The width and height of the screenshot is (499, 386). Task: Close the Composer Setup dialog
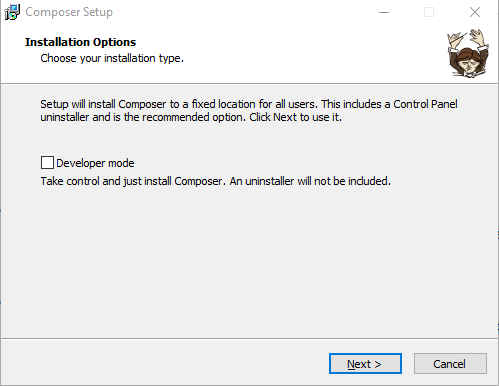click(475, 12)
